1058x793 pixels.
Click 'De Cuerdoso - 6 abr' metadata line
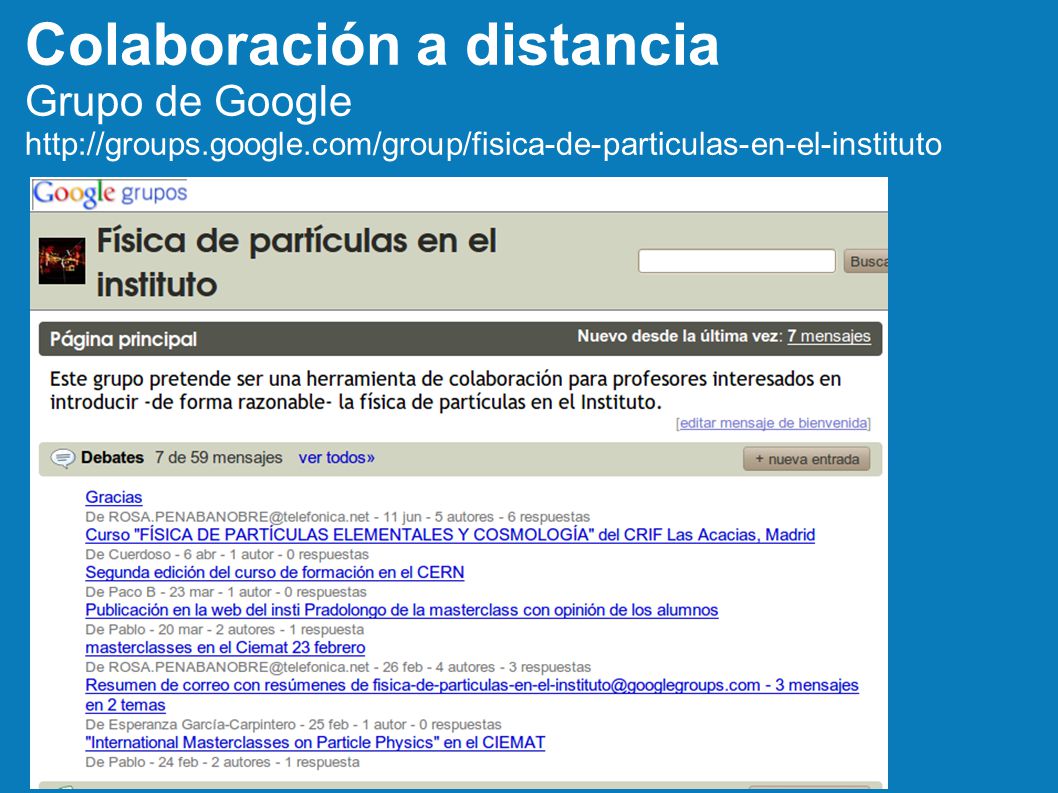227,555
